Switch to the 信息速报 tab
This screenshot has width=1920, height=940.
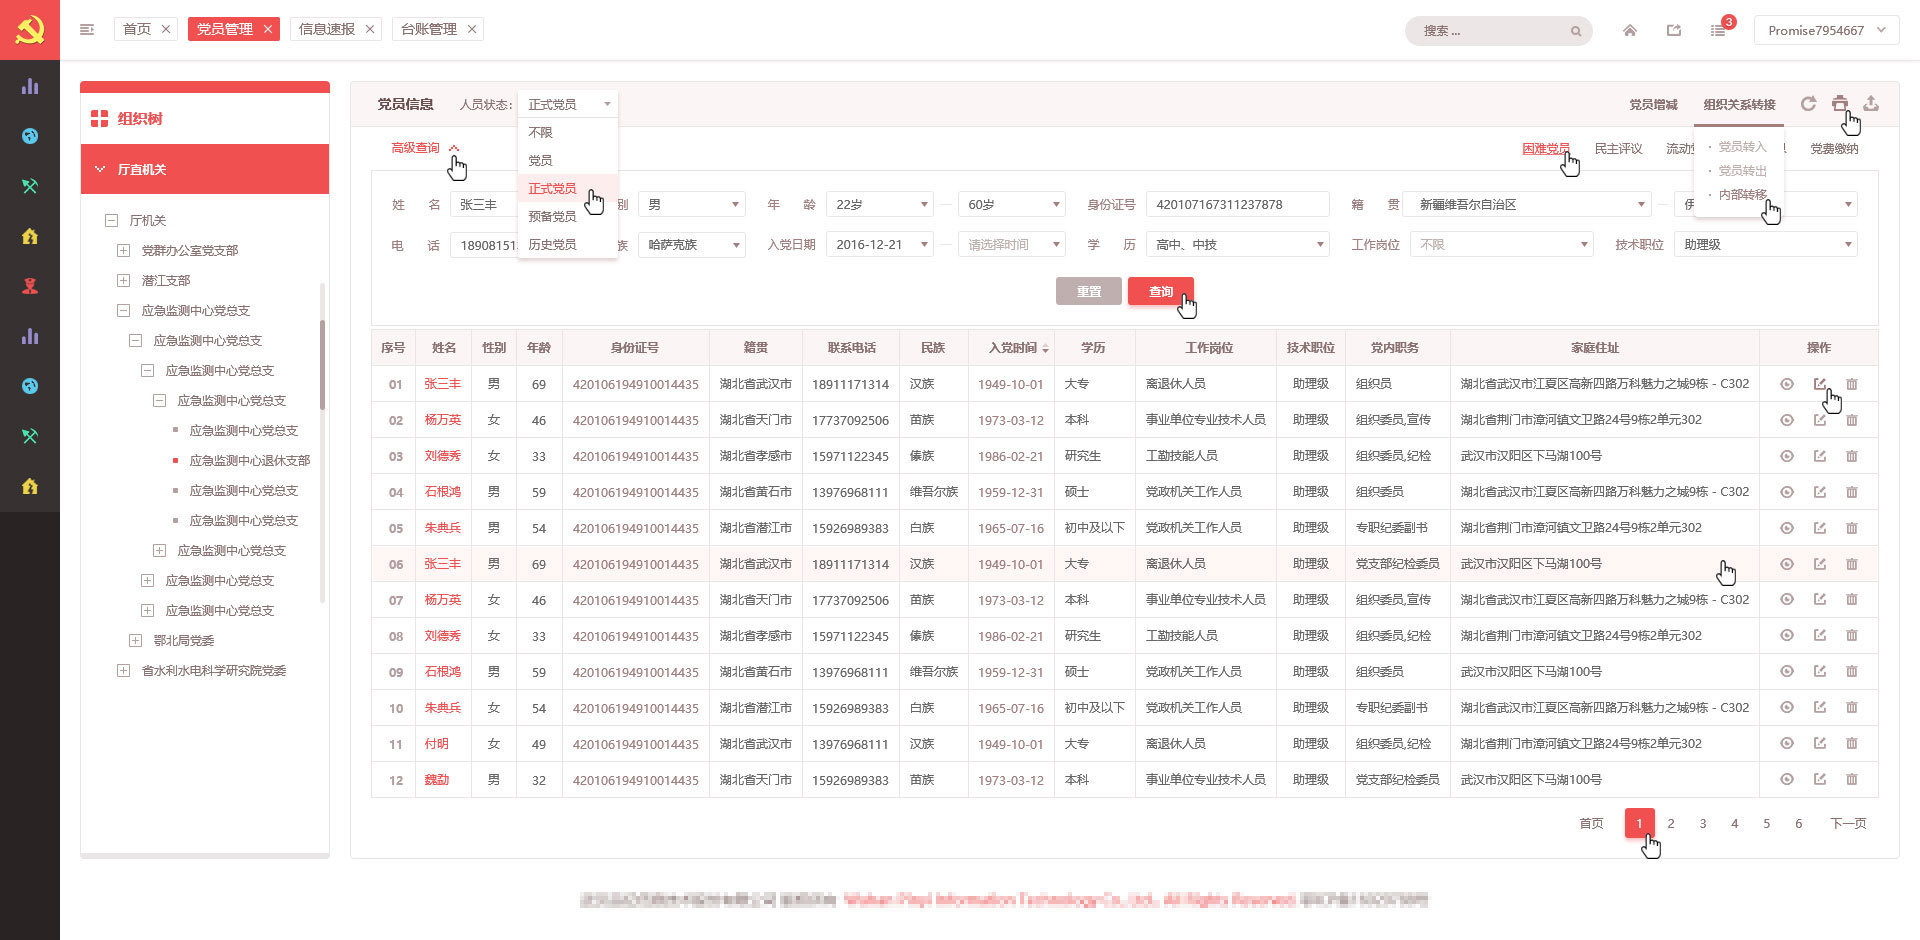[326, 29]
